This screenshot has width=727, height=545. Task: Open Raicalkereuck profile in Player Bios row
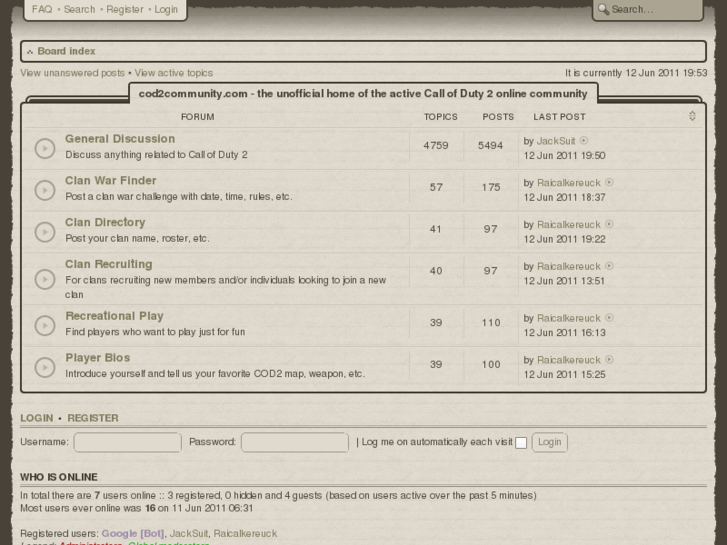coord(569,360)
